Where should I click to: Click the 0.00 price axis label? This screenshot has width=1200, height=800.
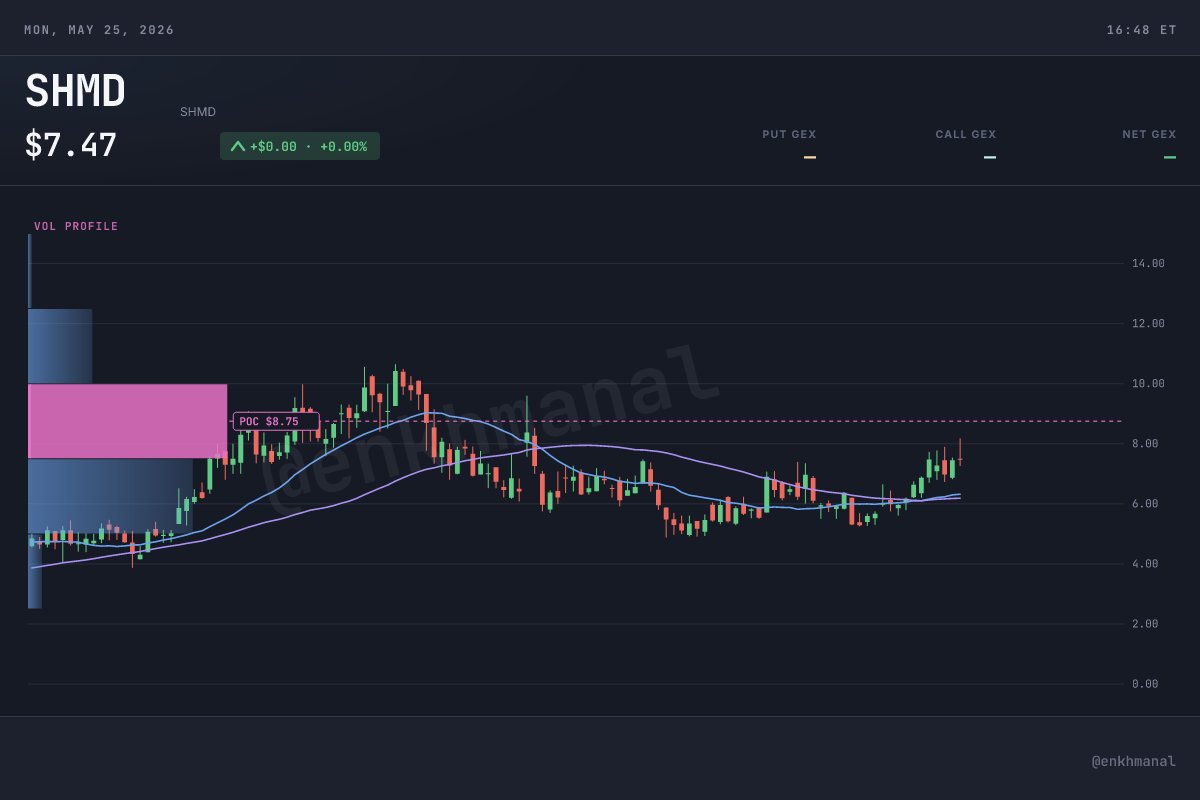(1145, 683)
